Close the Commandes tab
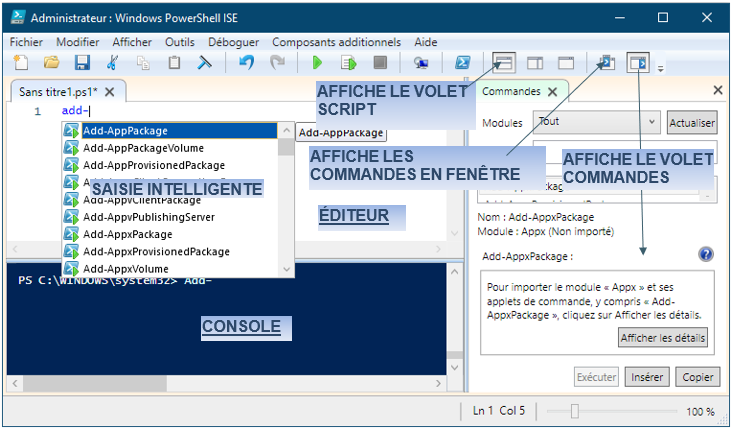Viewport: 735px width, 429px height. 553,92
